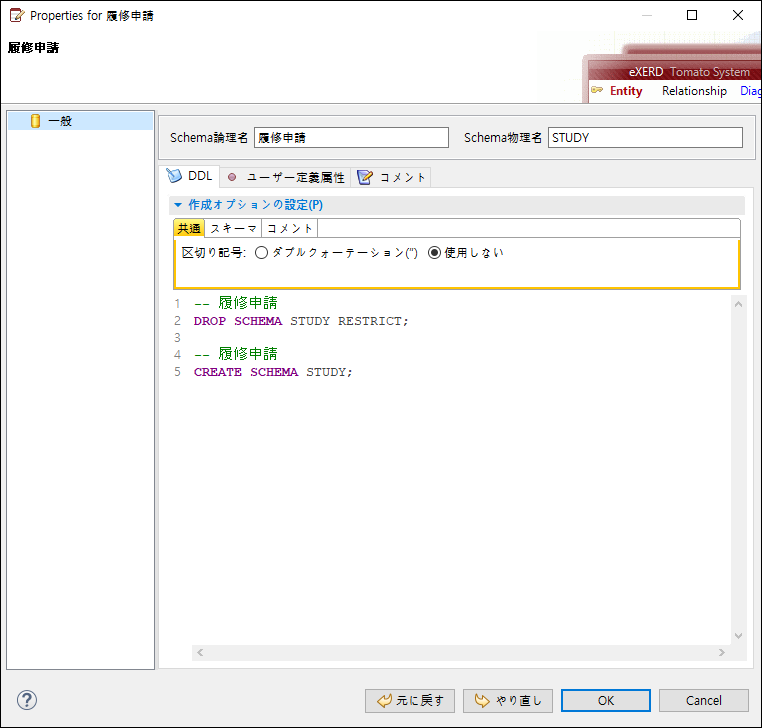Screen dimensions: 762x728
Task: Maximize the Properties dialog window
Action: click(x=692, y=15)
